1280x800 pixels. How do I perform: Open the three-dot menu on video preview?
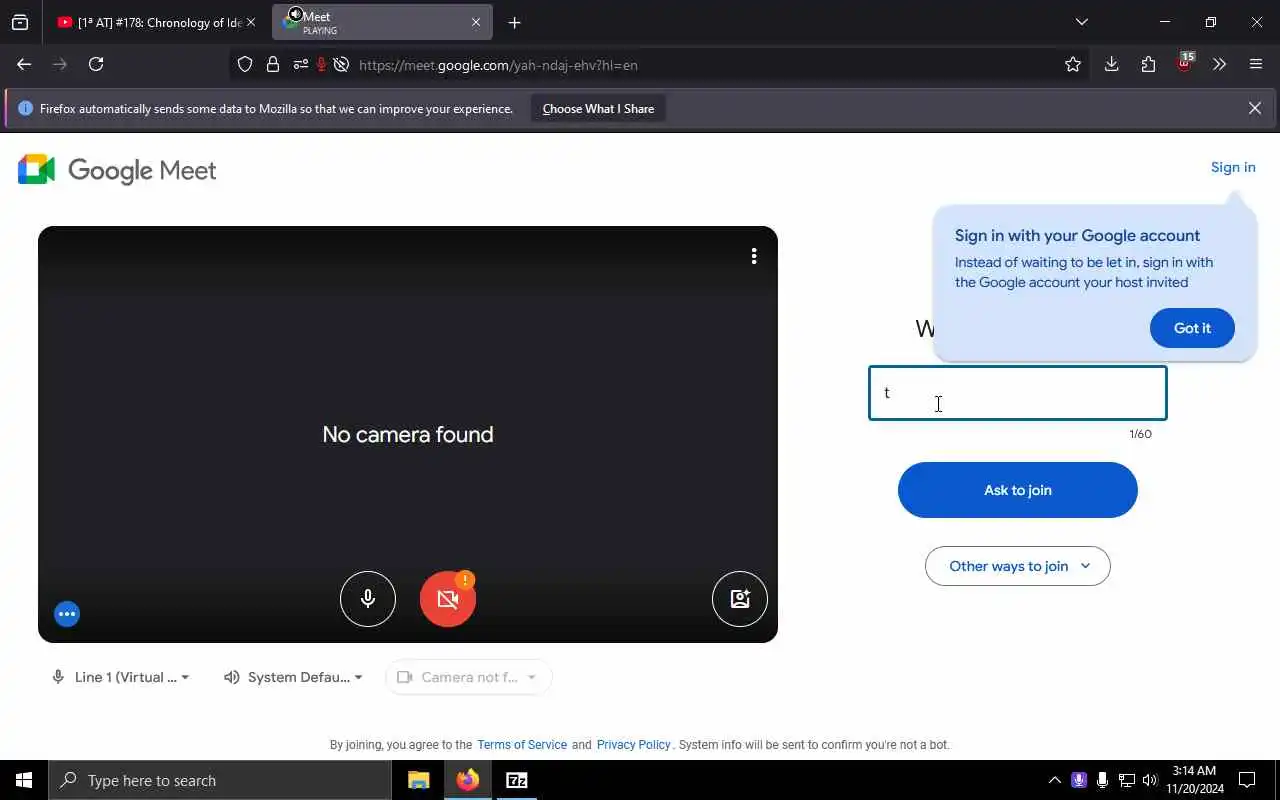pos(754,256)
